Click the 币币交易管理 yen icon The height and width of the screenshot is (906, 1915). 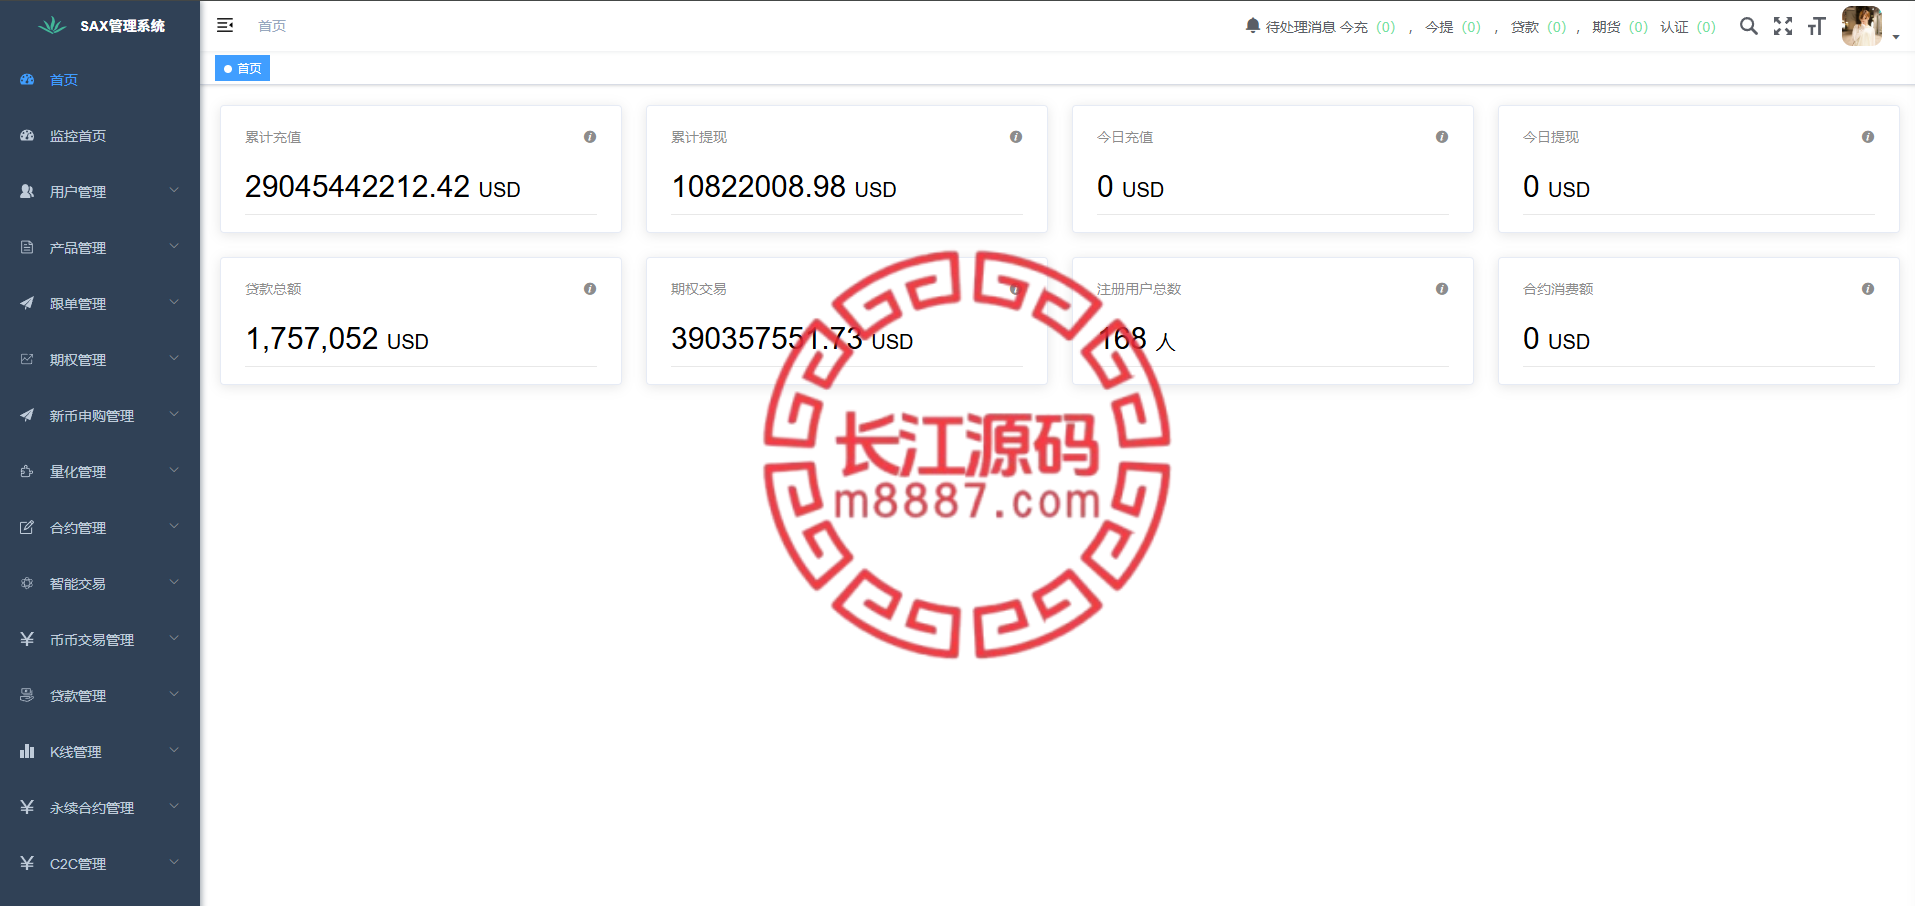tap(27, 639)
